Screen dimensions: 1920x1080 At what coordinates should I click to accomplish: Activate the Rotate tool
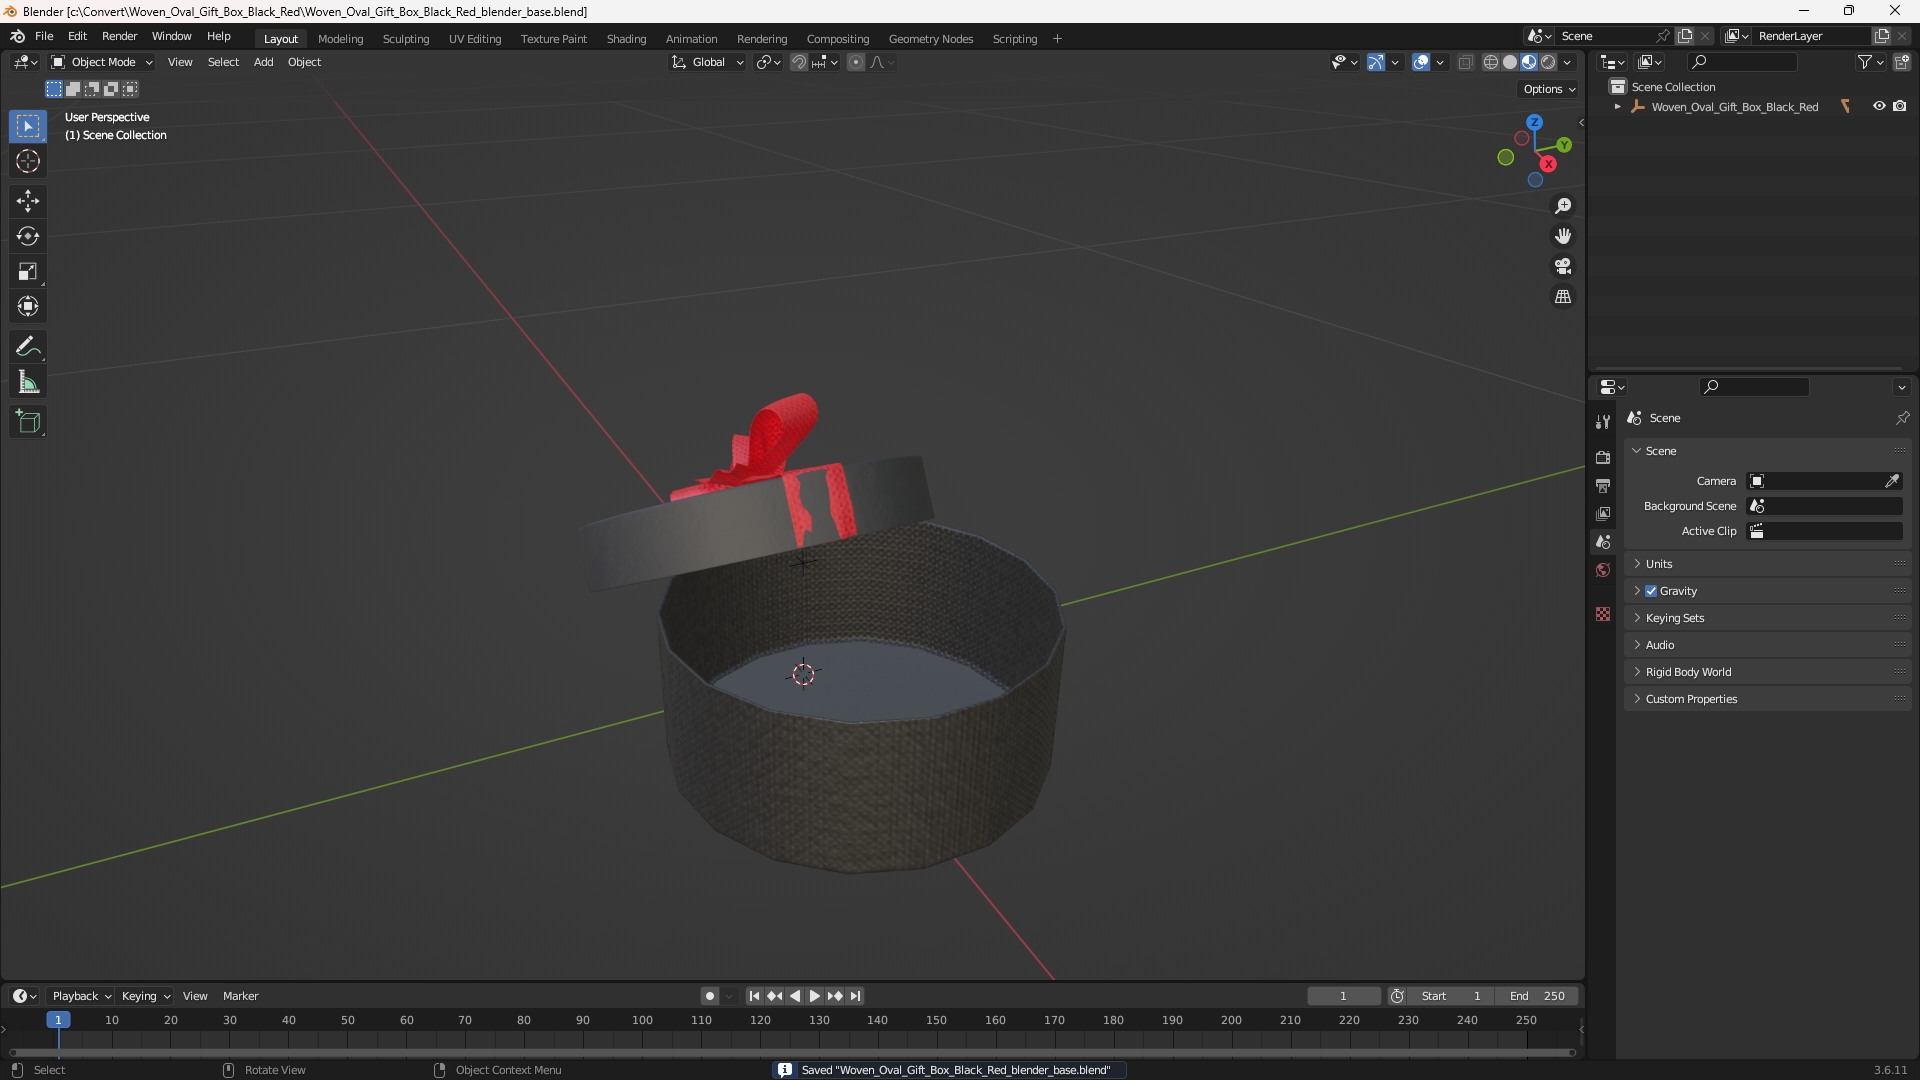coord(28,236)
